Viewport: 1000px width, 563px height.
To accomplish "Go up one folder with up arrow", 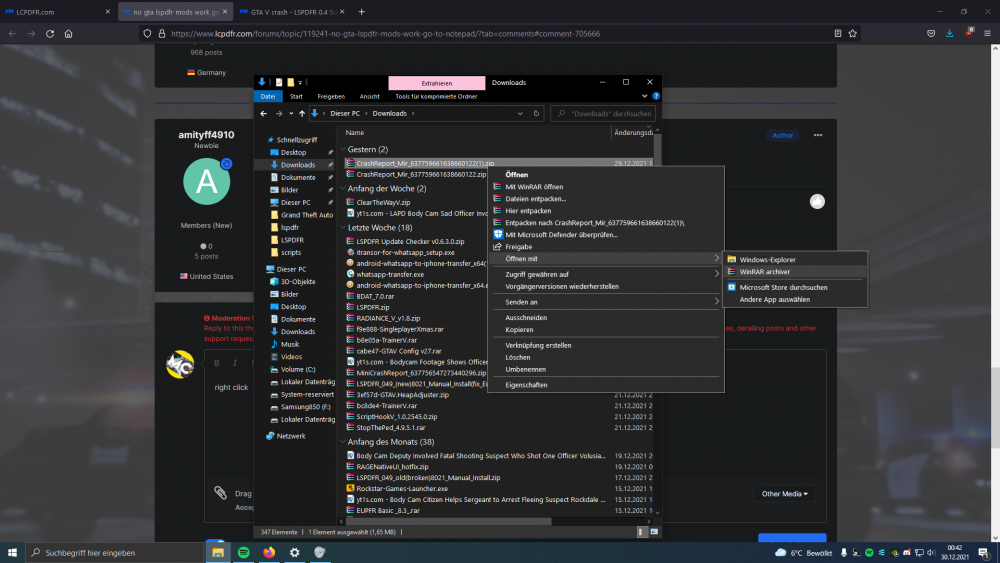I will pyautogui.click(x=301, y=113).
